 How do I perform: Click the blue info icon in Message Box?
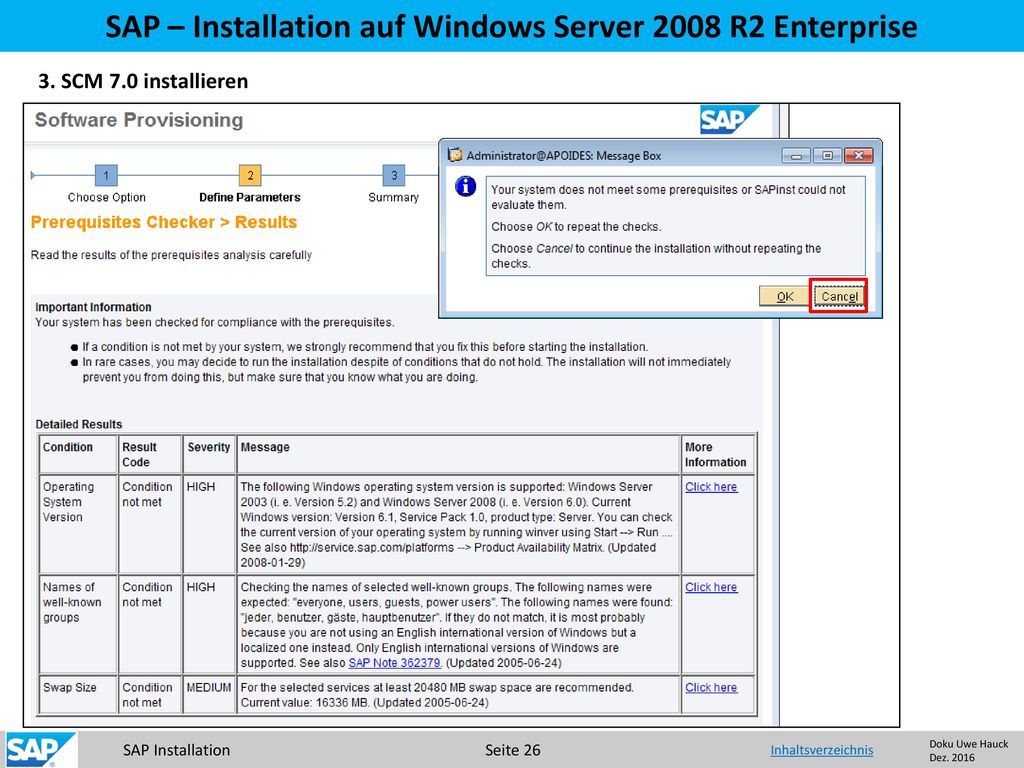(x=465, y=186)
